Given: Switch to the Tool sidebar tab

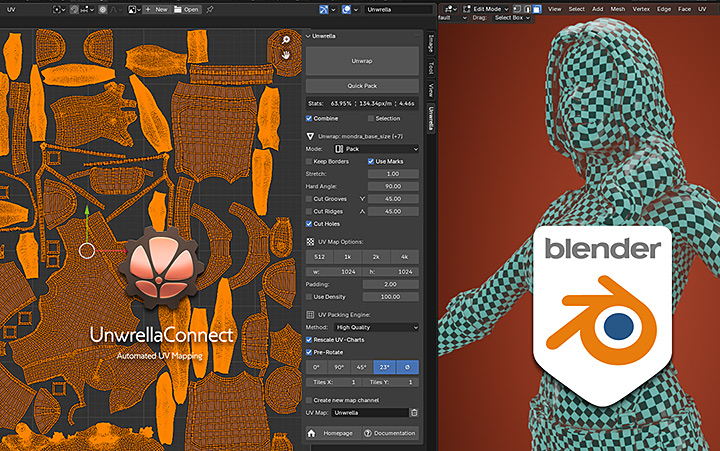Looking at the screenshot, I should point(431,68).
